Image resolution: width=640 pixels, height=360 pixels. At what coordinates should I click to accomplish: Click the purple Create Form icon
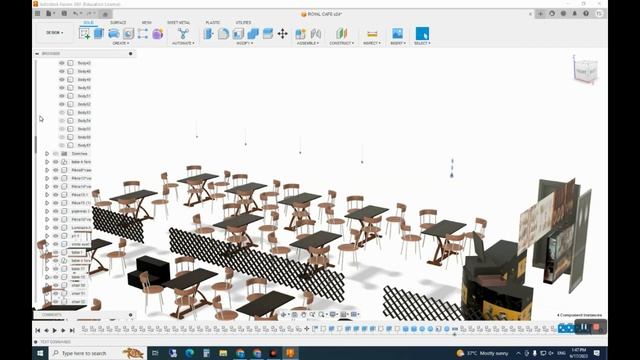tap(158, 33)
